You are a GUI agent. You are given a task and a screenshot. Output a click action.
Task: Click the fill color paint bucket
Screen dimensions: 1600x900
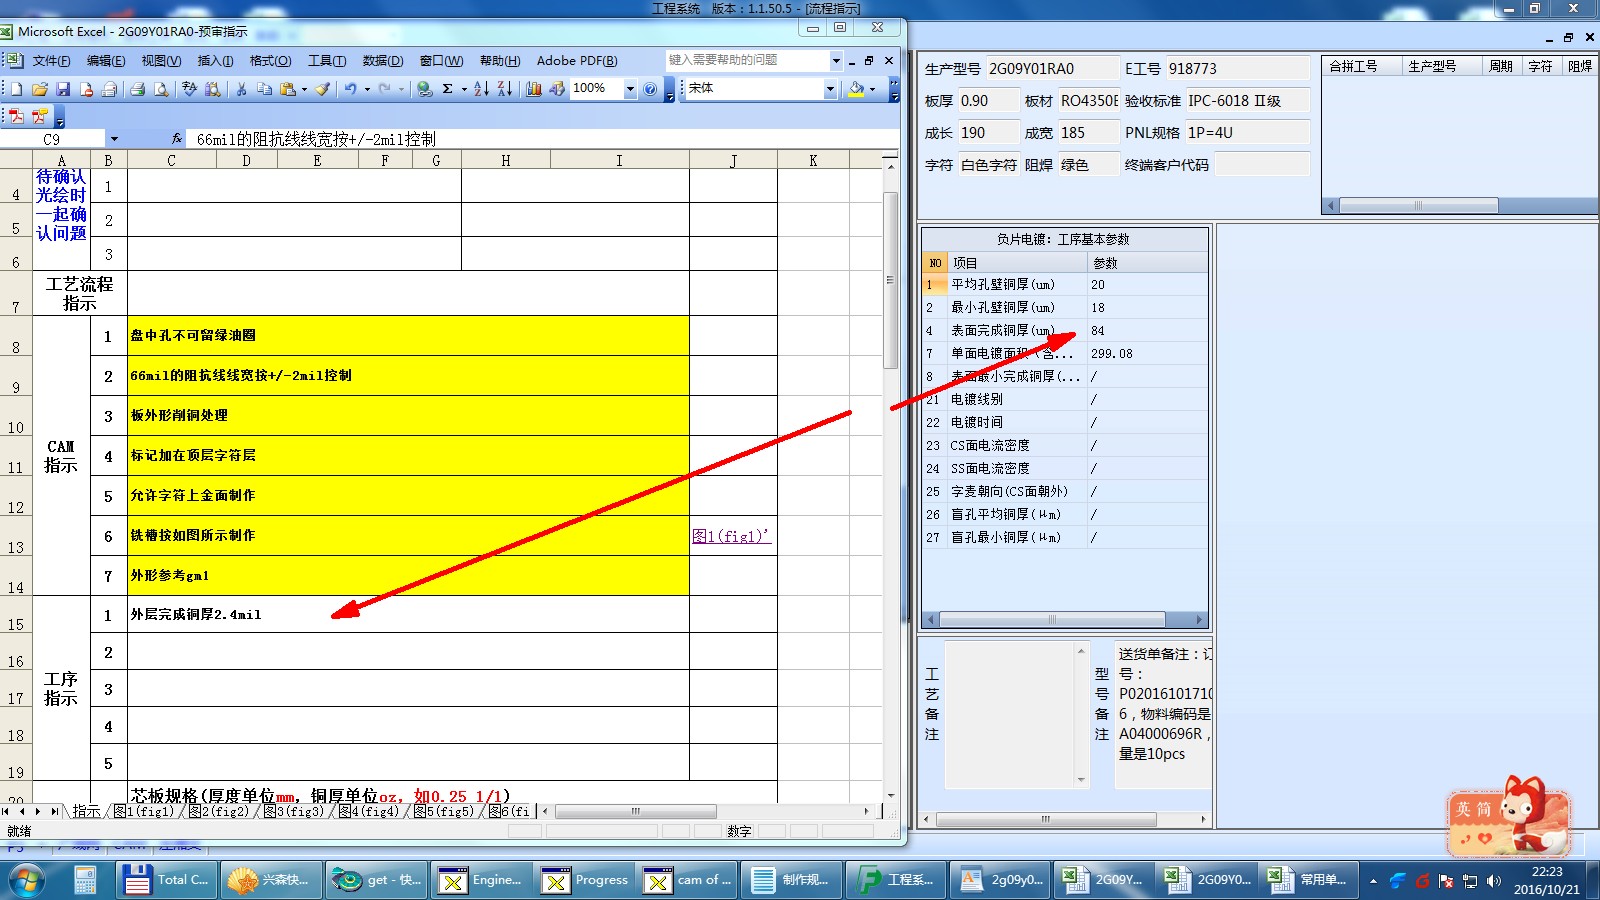coord(856,89)
